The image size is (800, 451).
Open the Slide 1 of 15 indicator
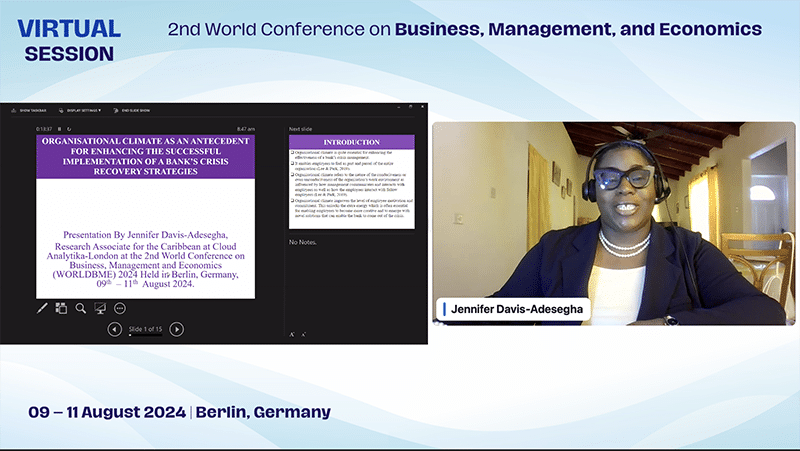click(145, 329)
